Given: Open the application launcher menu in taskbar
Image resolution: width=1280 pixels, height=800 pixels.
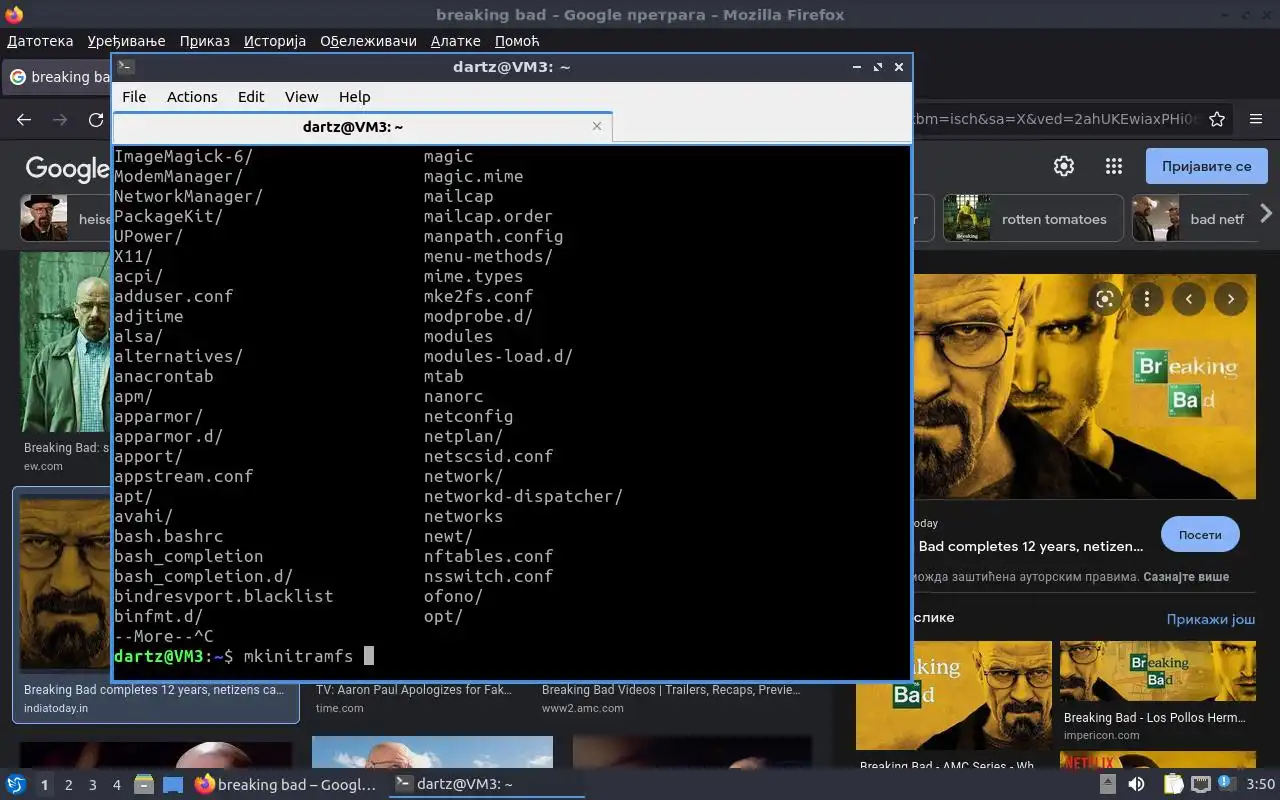Looking at the screenshot, I should [16, 784].
